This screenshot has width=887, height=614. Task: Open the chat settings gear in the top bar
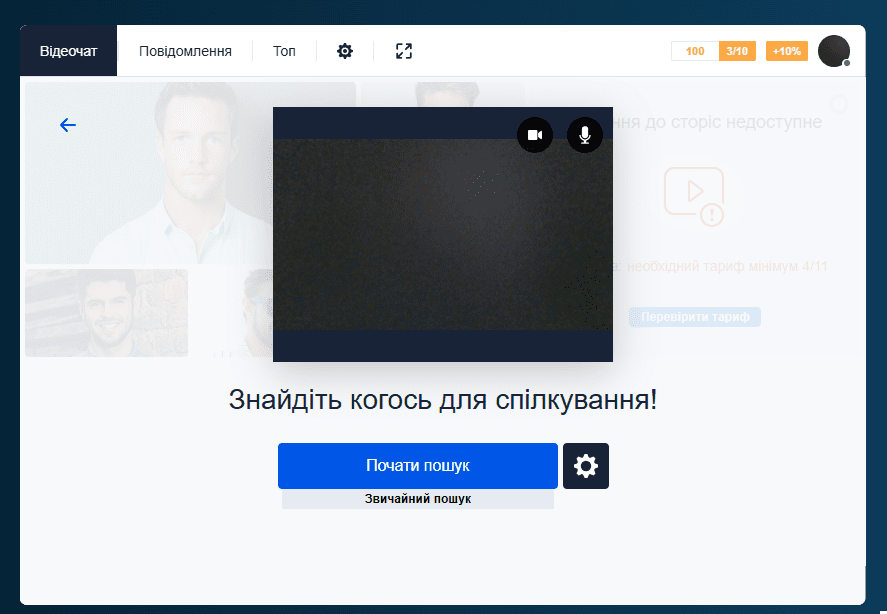[344, 50]
